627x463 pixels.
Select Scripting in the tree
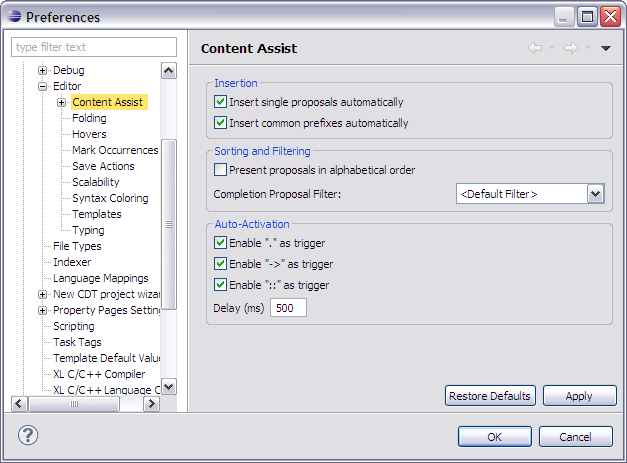pos(74,326)
